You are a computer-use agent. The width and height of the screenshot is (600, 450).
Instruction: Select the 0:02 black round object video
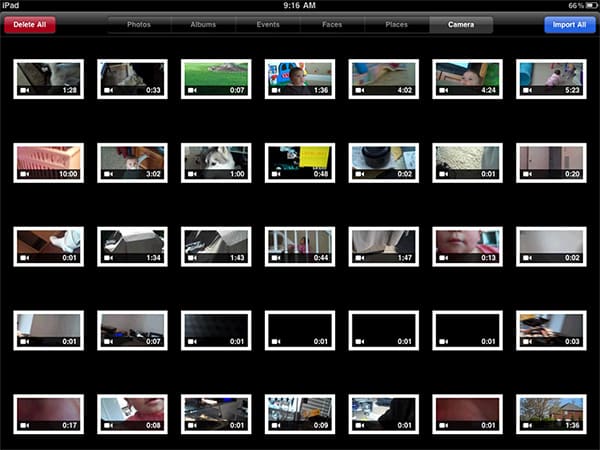384,163
